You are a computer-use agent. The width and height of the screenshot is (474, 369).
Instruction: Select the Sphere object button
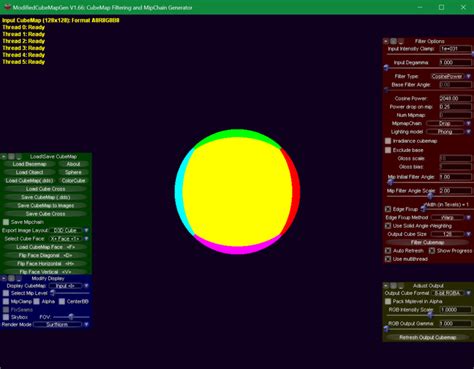tap(73, 172)
